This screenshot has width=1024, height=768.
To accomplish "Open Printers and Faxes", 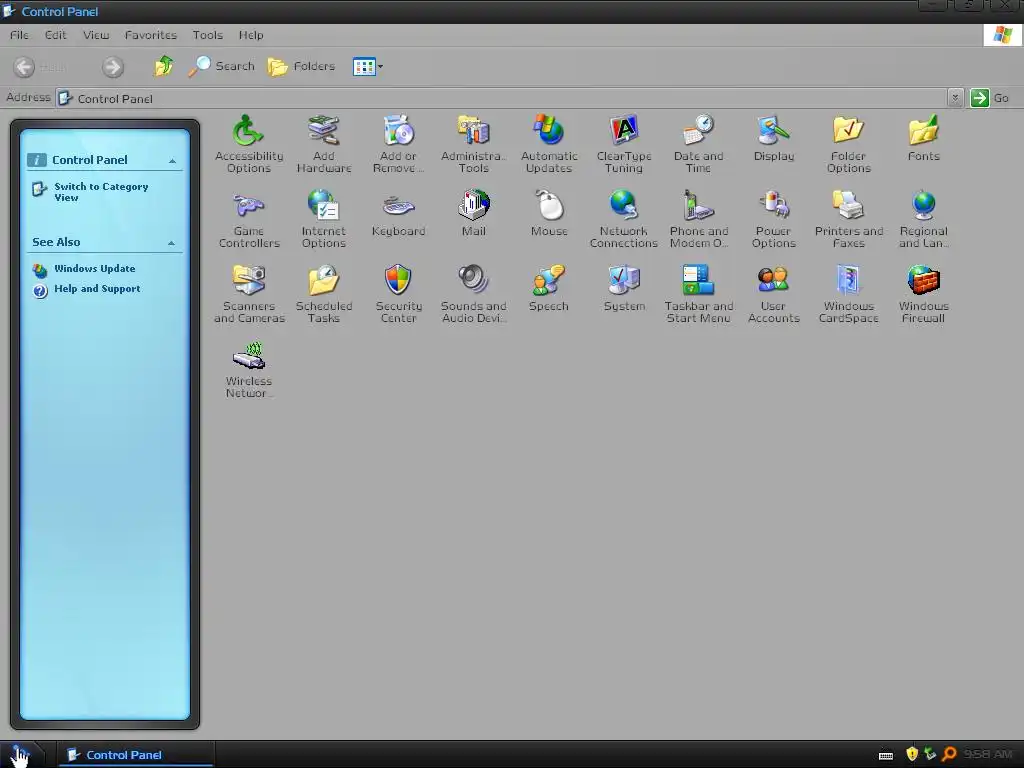I will [848, 219].
